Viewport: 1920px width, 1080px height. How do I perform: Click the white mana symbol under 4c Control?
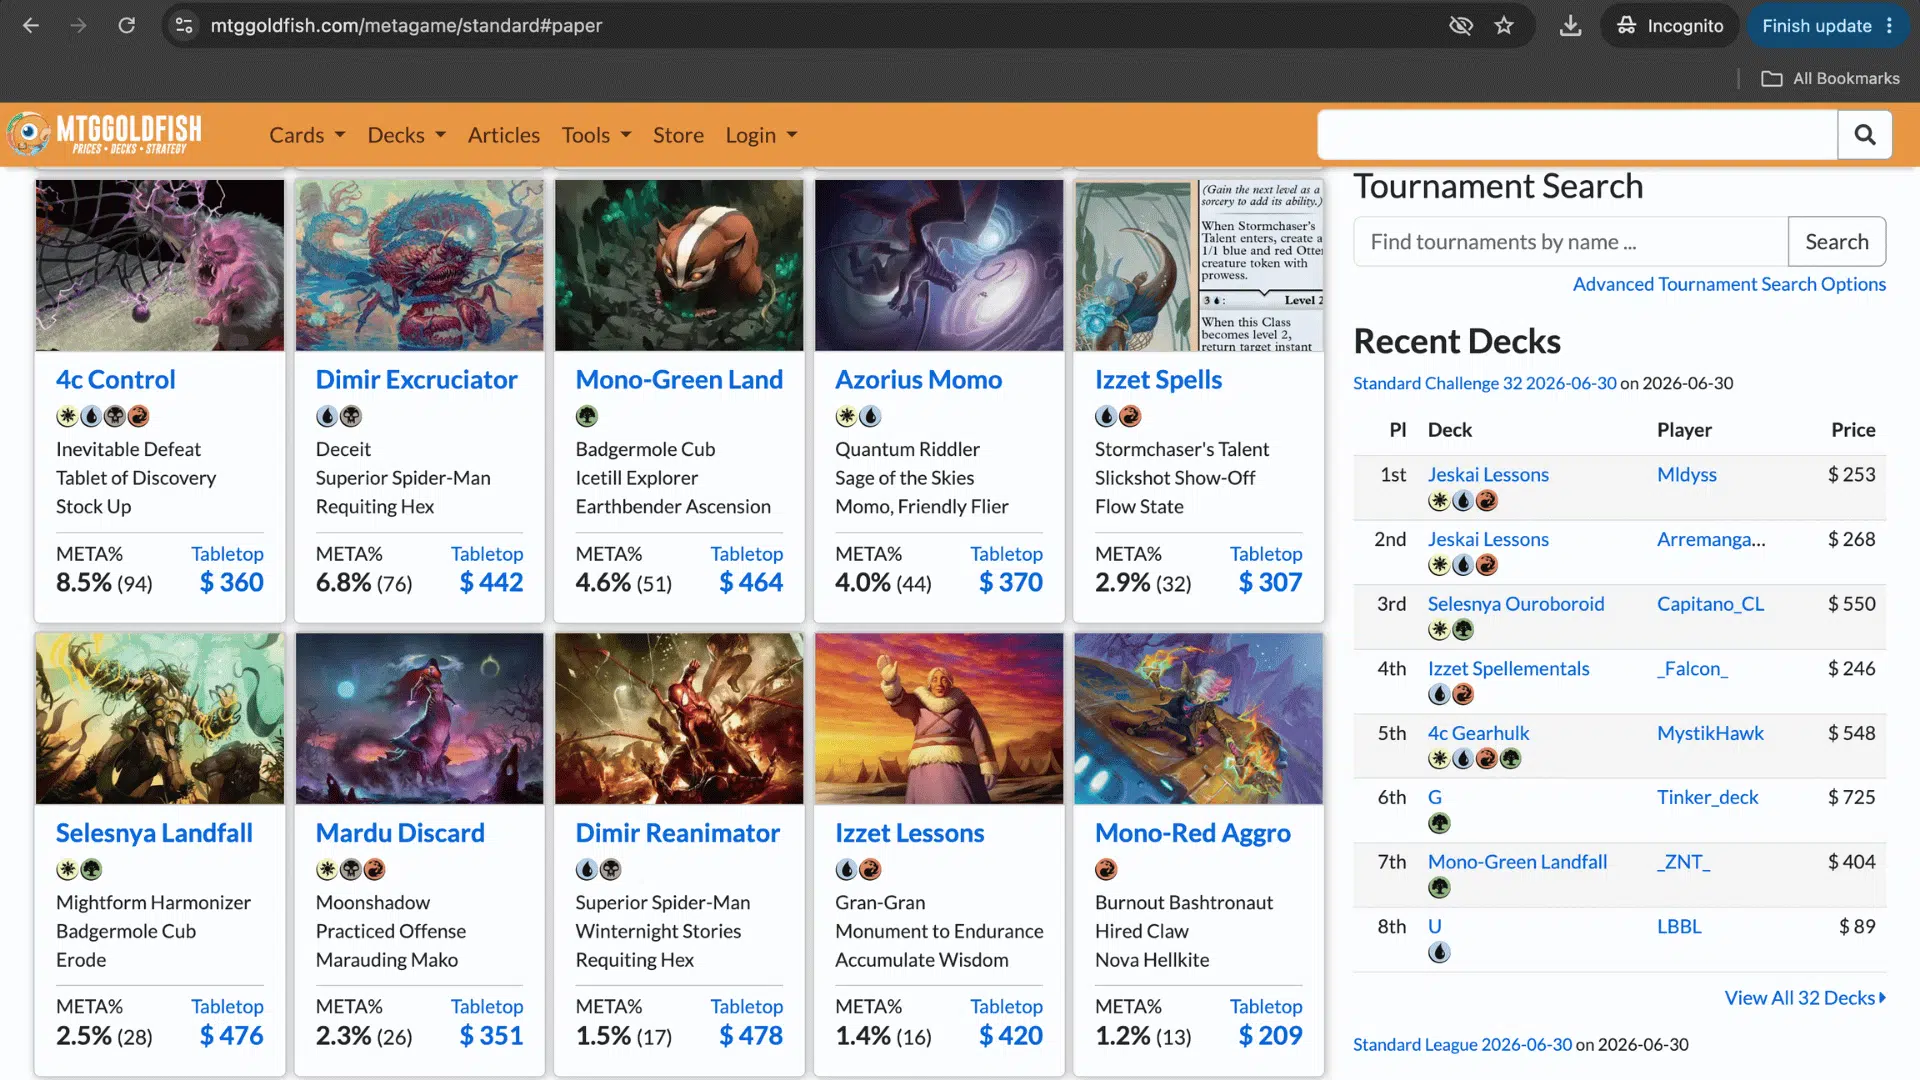click(67, 416)
